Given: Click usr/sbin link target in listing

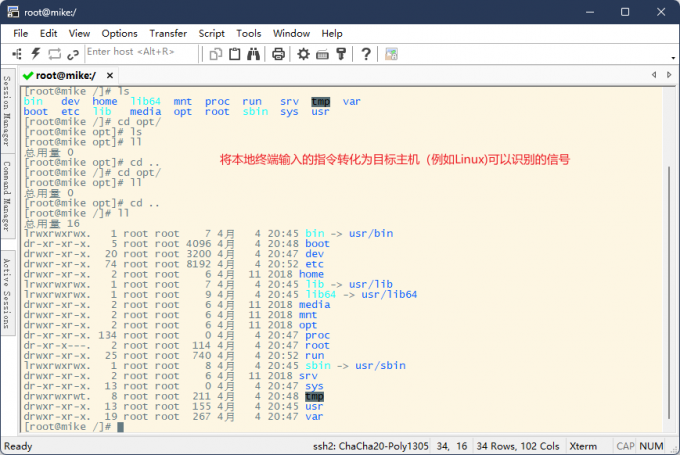Looking at the screenshot, I should pyautogui.click(x=380, y=366).
